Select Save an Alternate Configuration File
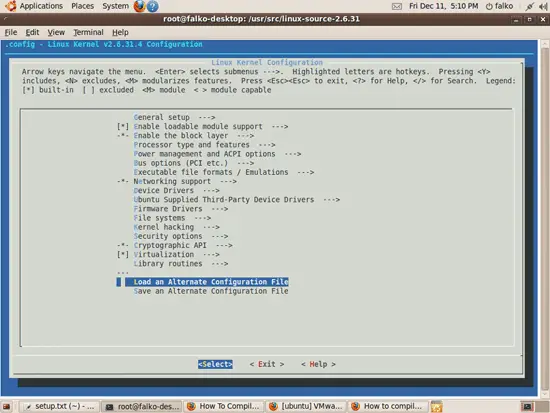 click(x=211, y=291)
